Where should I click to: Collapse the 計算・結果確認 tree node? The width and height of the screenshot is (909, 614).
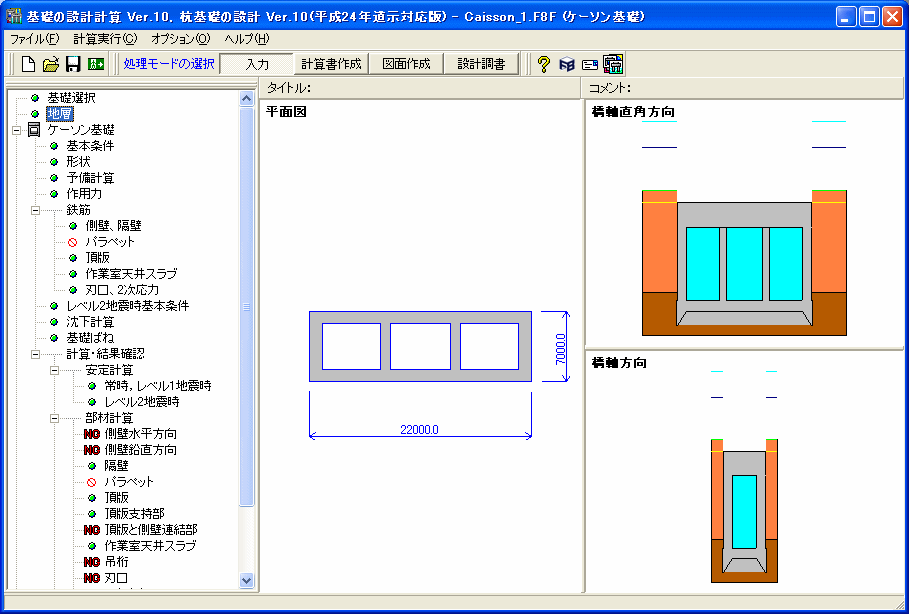pyautogui.click(x=35, y=354)
